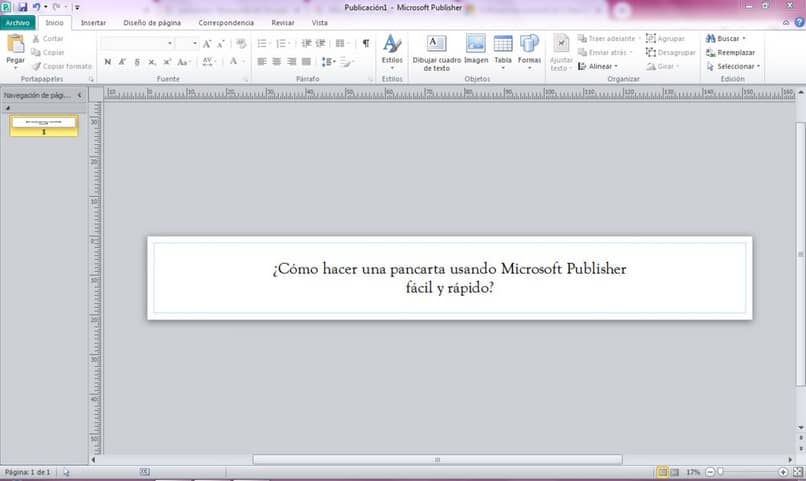This screenshot has height=481, width=806.
Task: Open the change case Aa dropdown
Action: pyautogui.click(x=184, y=62)
